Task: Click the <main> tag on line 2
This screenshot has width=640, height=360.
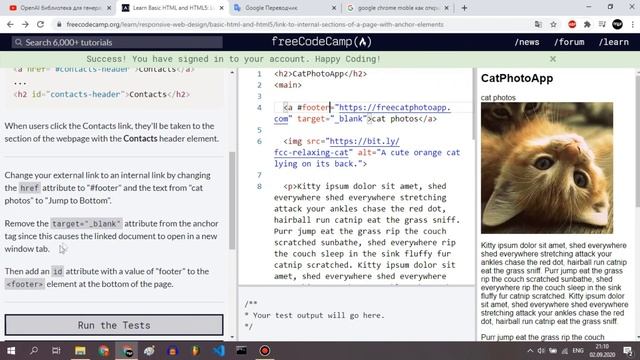Action: (x=288, y=85)
